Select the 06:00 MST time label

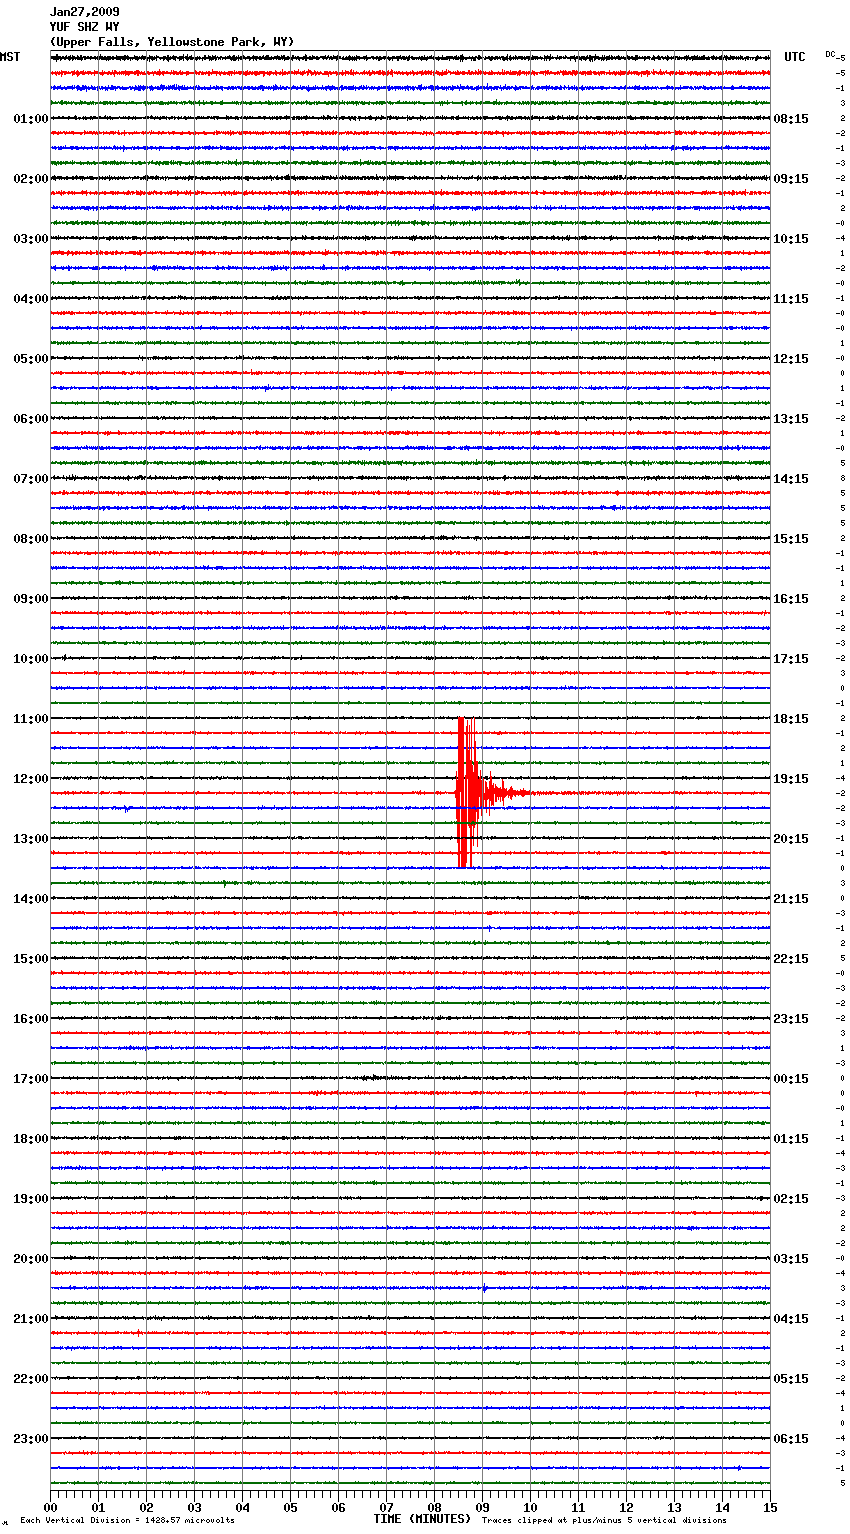[x=31, y=419]
